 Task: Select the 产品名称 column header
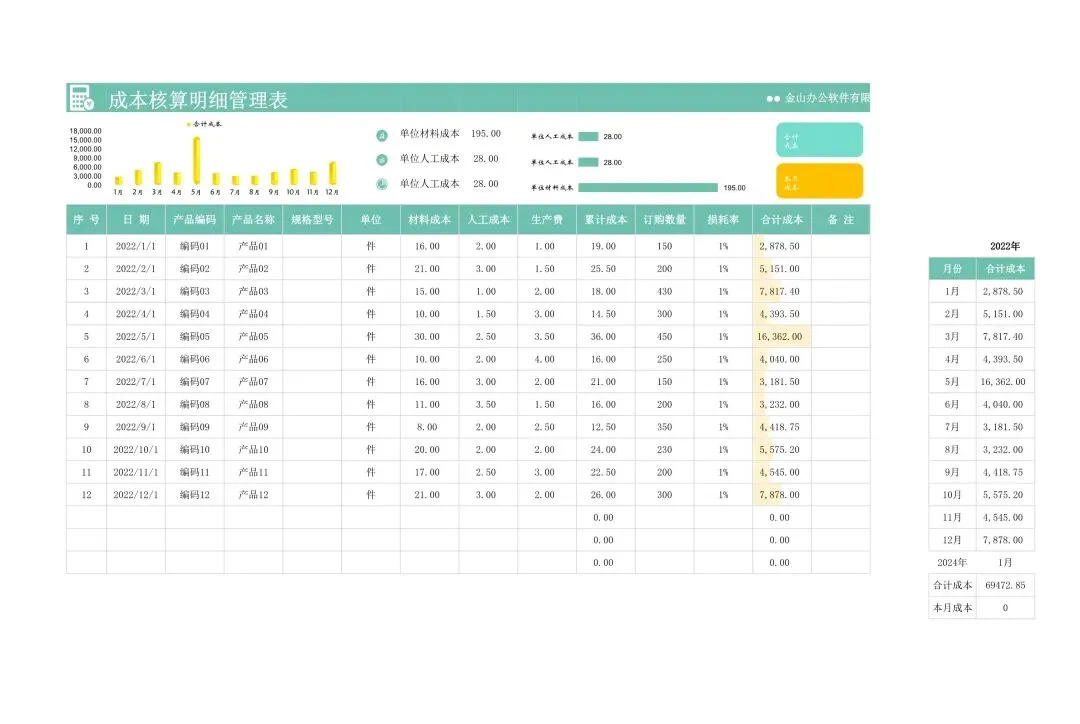pyautogui.click(x=253, y=220)
